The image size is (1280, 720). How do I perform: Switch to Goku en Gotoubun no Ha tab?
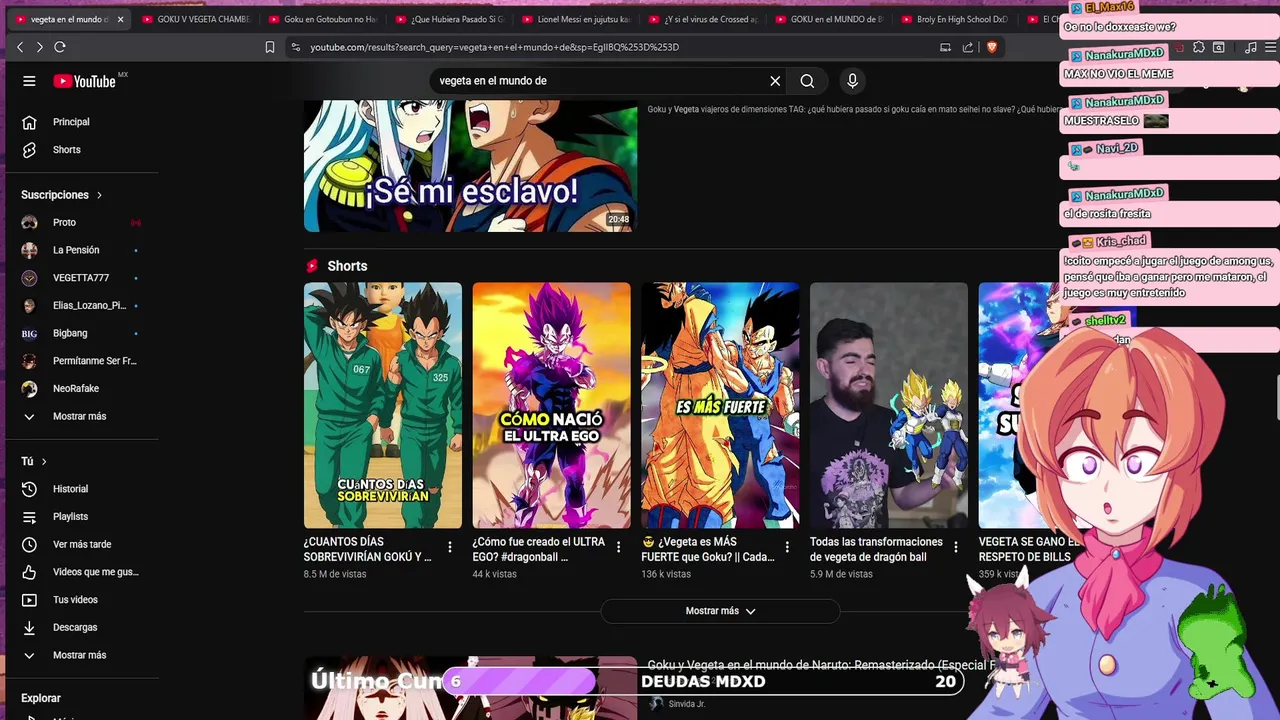(322, 19)
